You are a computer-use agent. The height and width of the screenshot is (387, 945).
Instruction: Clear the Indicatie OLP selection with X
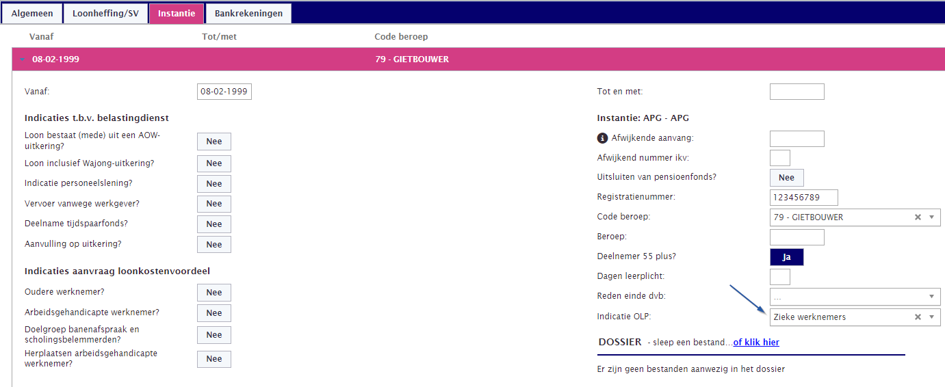coord(918,317)
